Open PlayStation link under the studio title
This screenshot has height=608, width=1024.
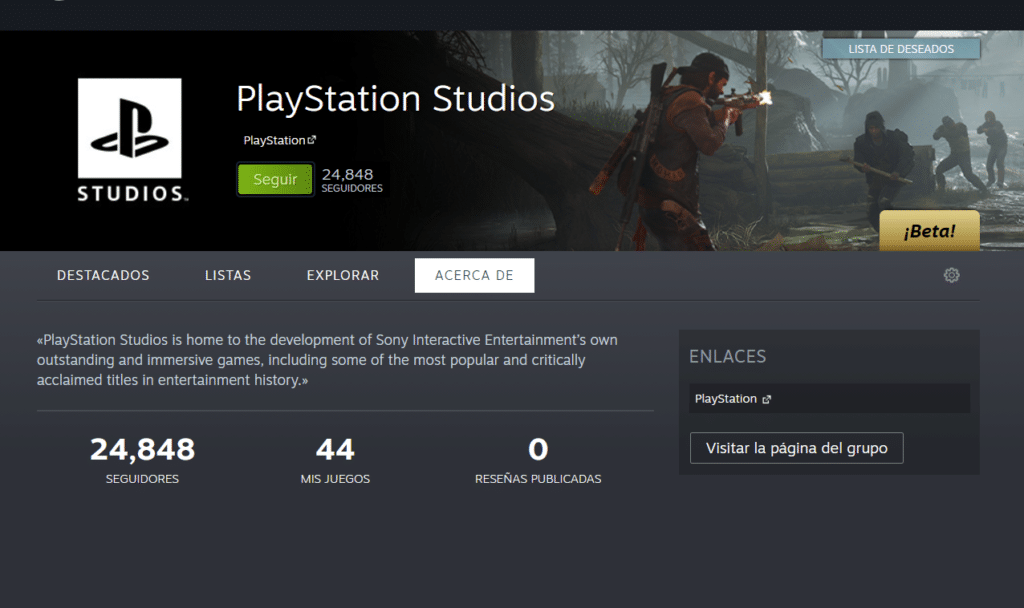[x=280, y=140]
